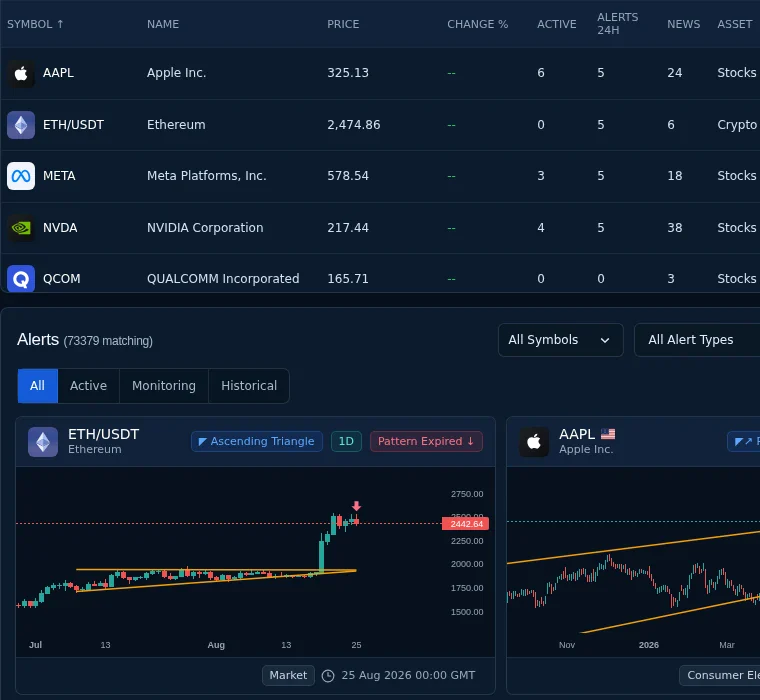The image size is (760, 700).
Task: Open the ETH/USDT candlestick chart thumbnail
Action: coord(255,561)
